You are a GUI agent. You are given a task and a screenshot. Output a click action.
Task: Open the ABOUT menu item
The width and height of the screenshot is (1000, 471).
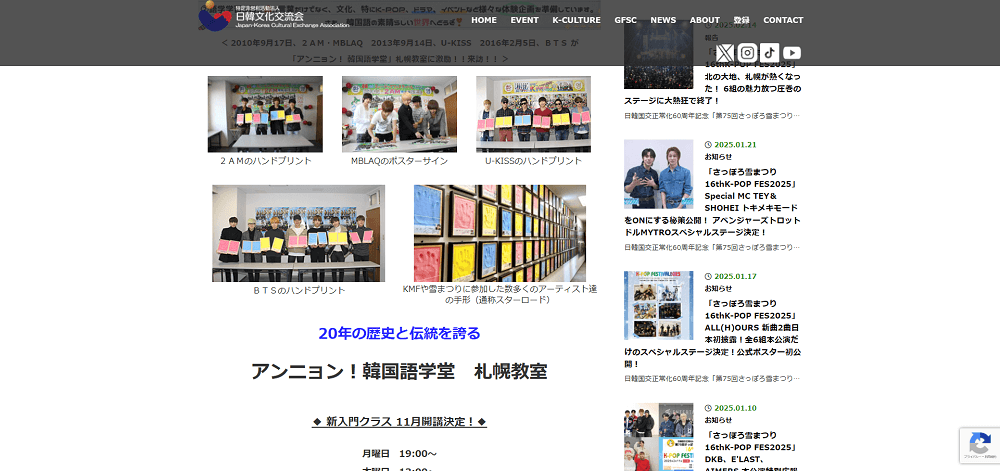[705, 20]
